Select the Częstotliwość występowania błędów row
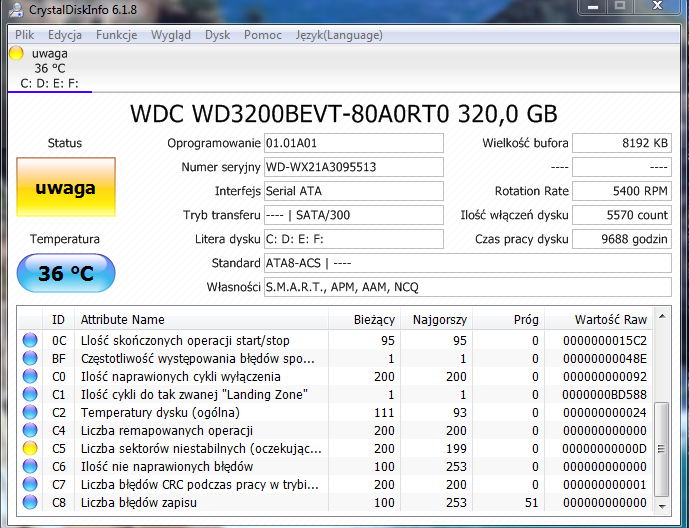This screenshot has height=528, width=689. click(x=335, y=358)
